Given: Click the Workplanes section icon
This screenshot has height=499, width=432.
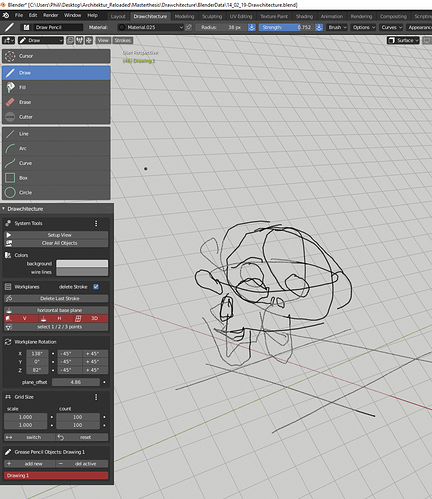Looking at the screenshot, I should (x=8, y=287).
